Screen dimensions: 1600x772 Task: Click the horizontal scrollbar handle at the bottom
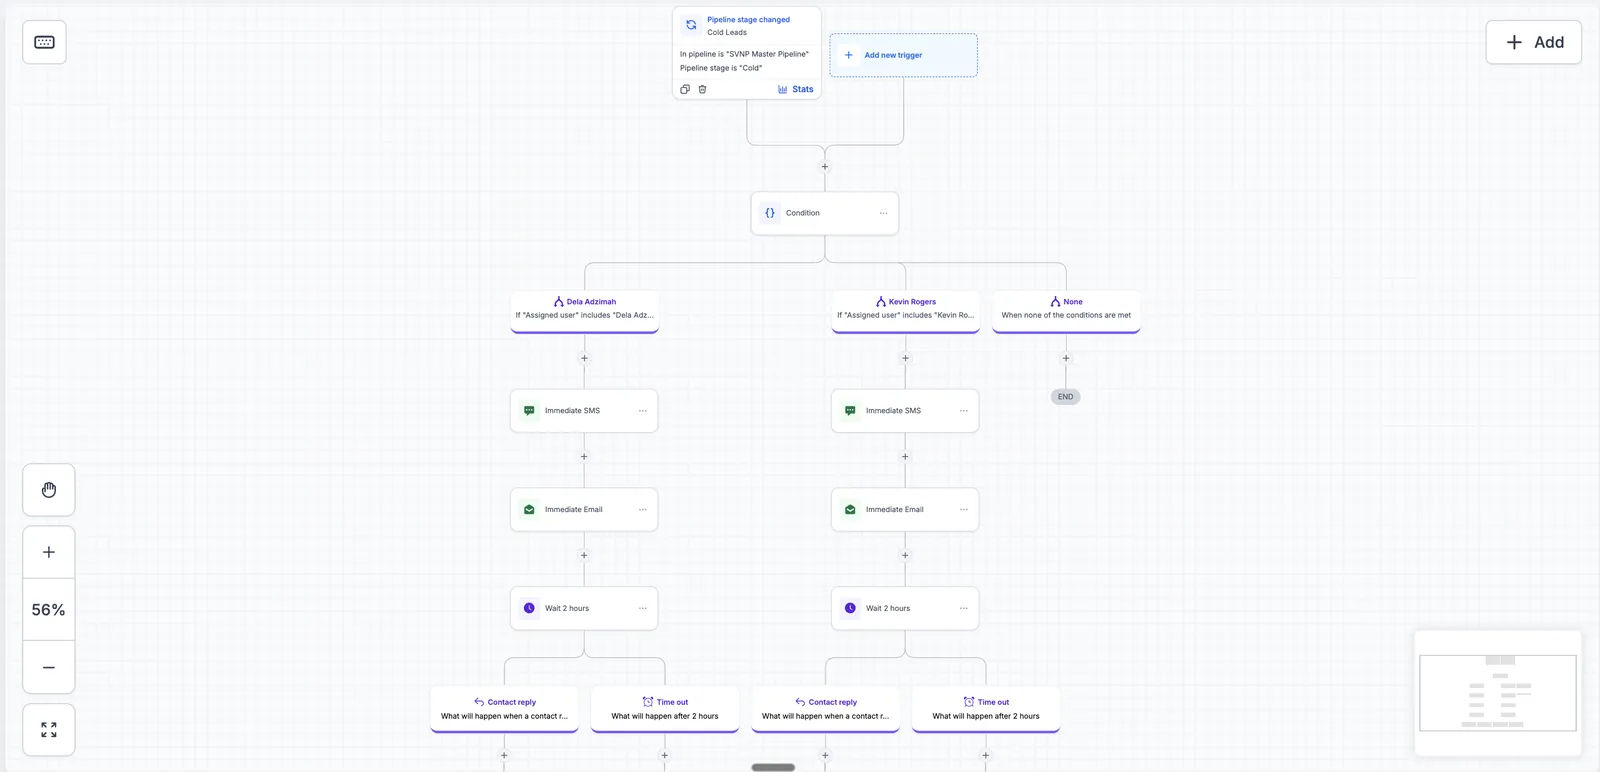[x=773, y=768]
